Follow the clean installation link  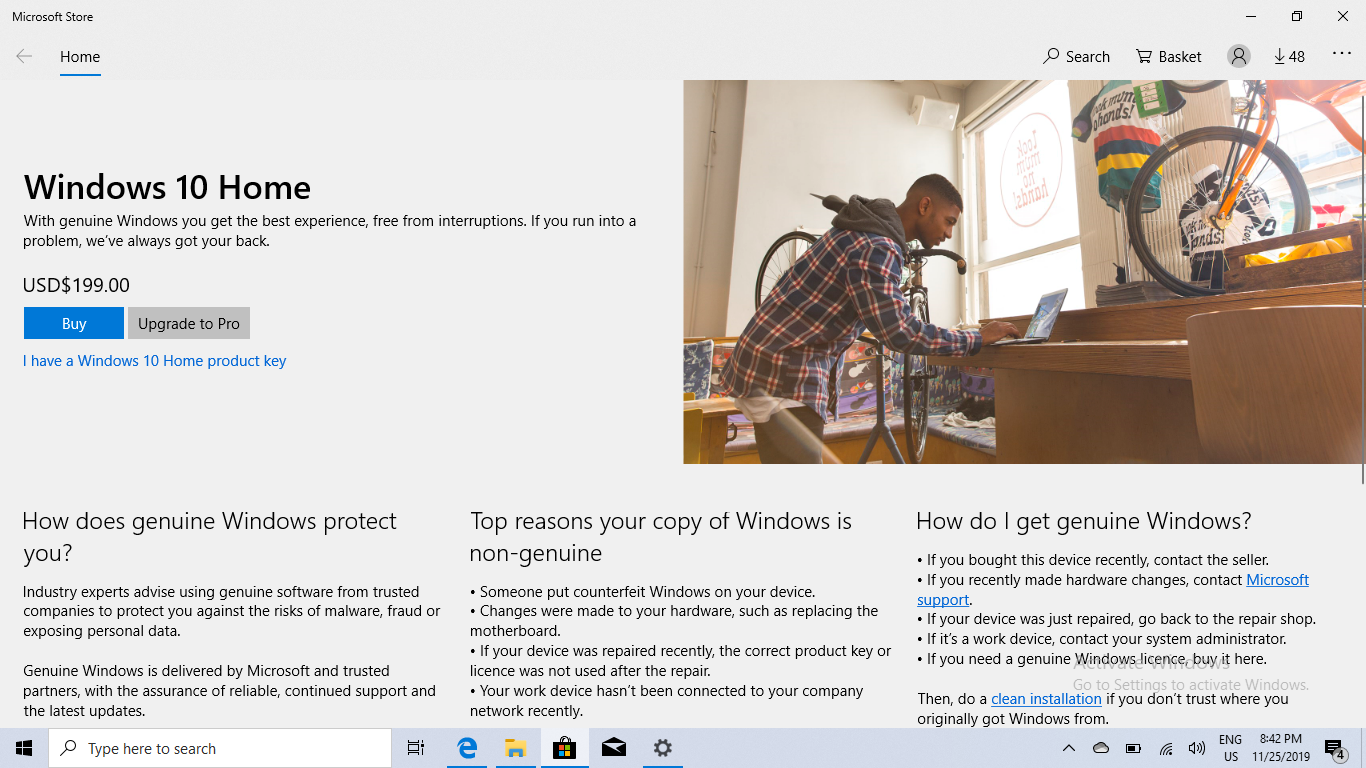(1046, 699)
